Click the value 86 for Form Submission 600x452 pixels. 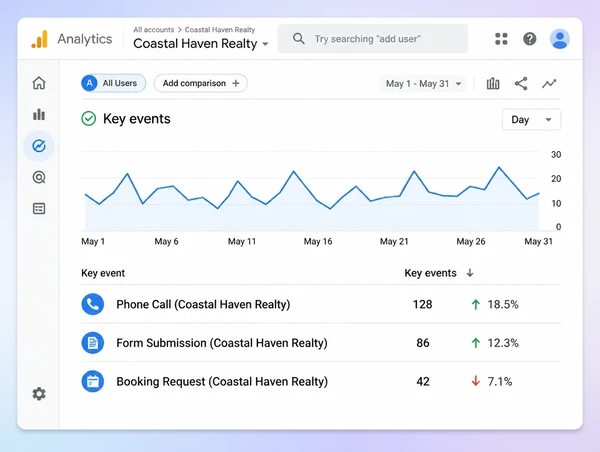coord(423,343)
